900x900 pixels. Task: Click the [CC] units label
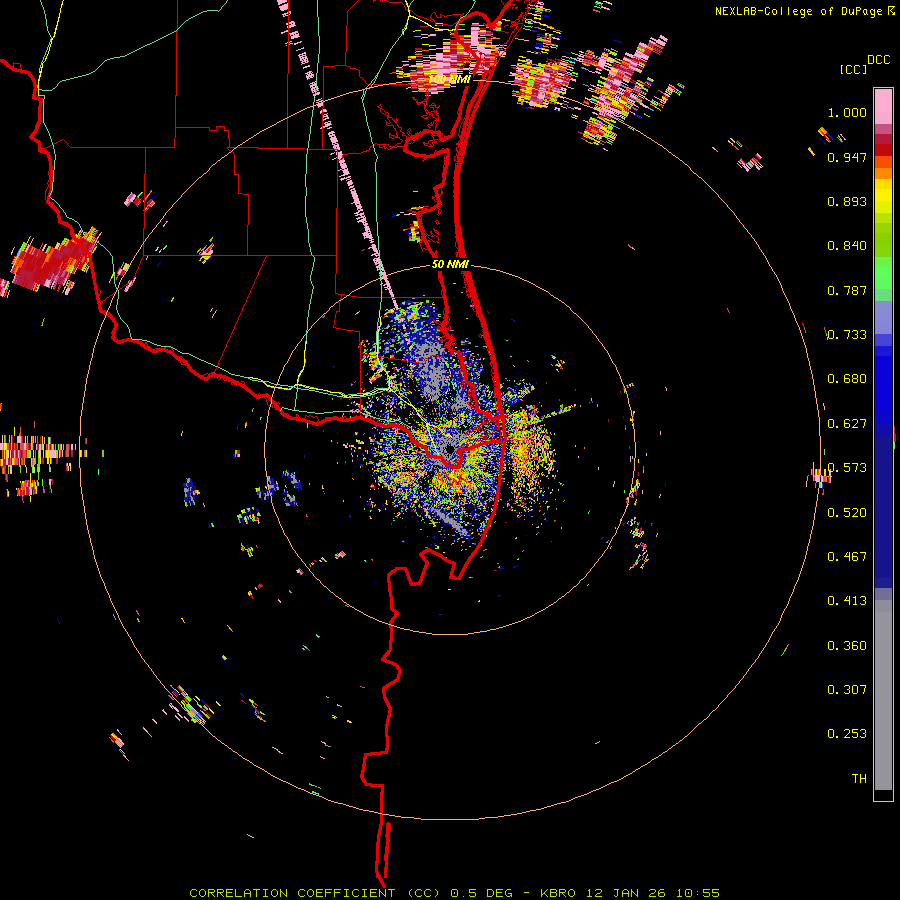[854, 69]
